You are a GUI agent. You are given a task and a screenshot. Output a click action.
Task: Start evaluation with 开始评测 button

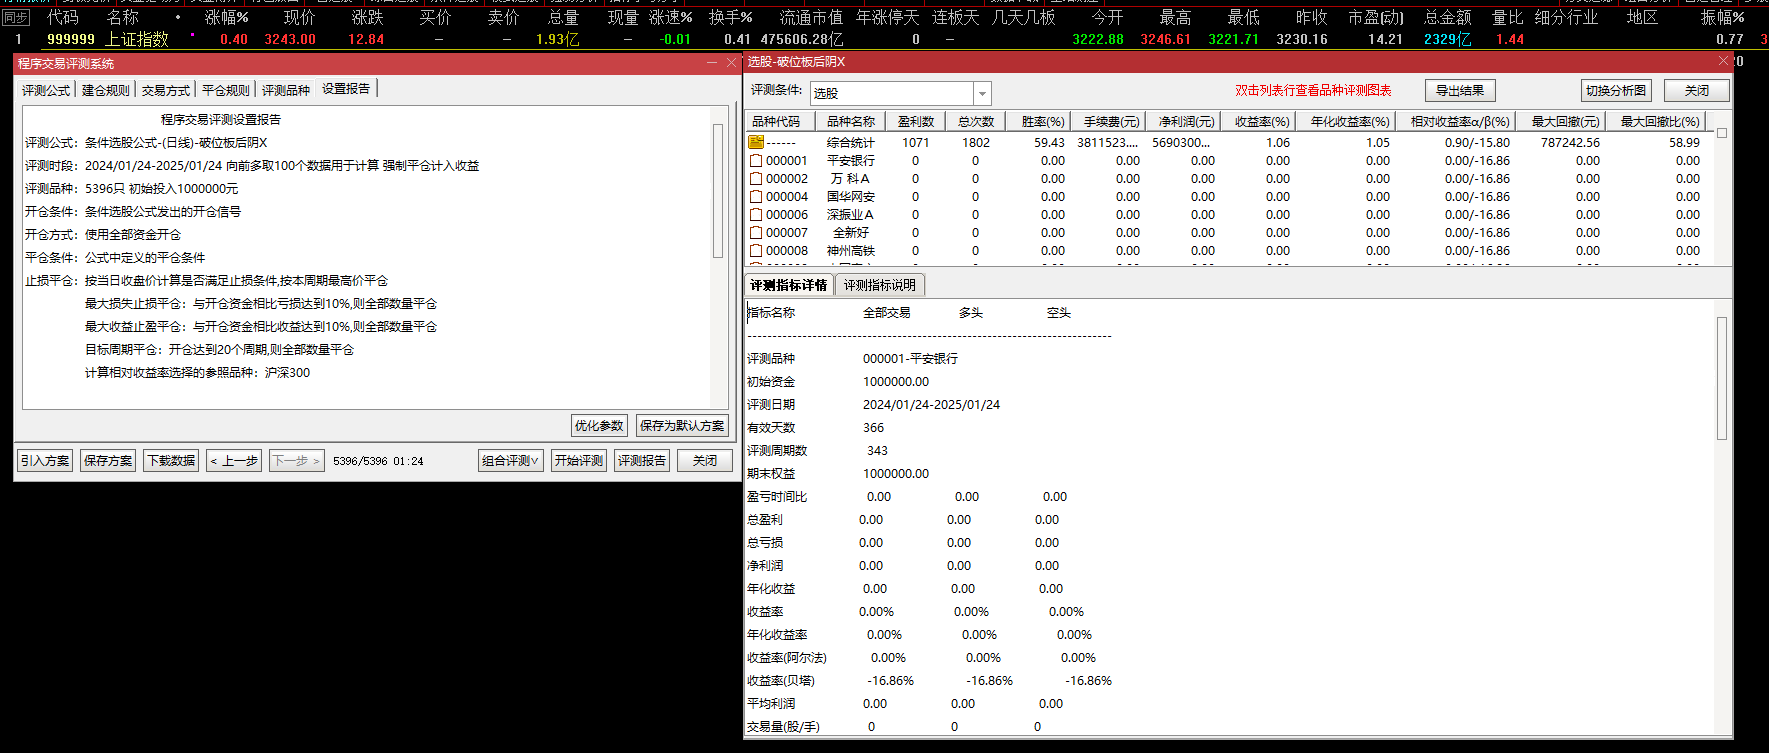click(579, 461)
